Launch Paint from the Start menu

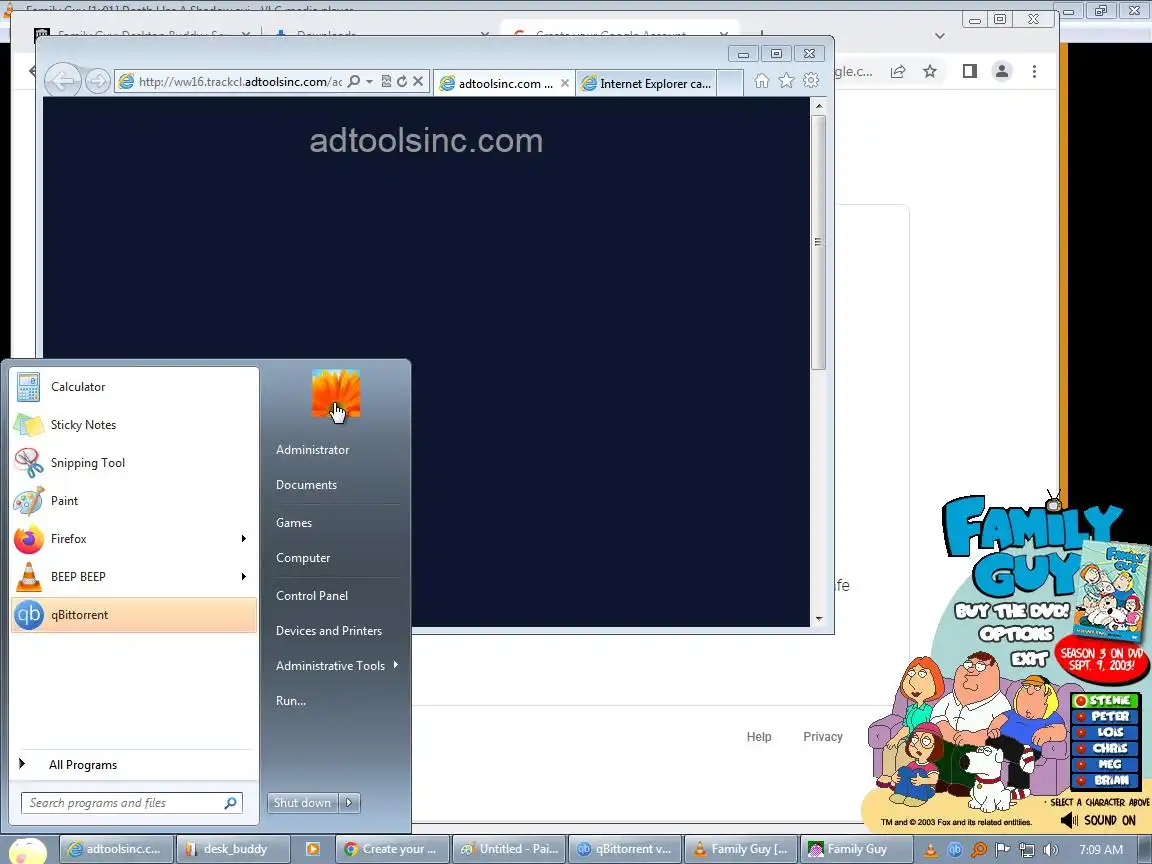coord(134,501)
